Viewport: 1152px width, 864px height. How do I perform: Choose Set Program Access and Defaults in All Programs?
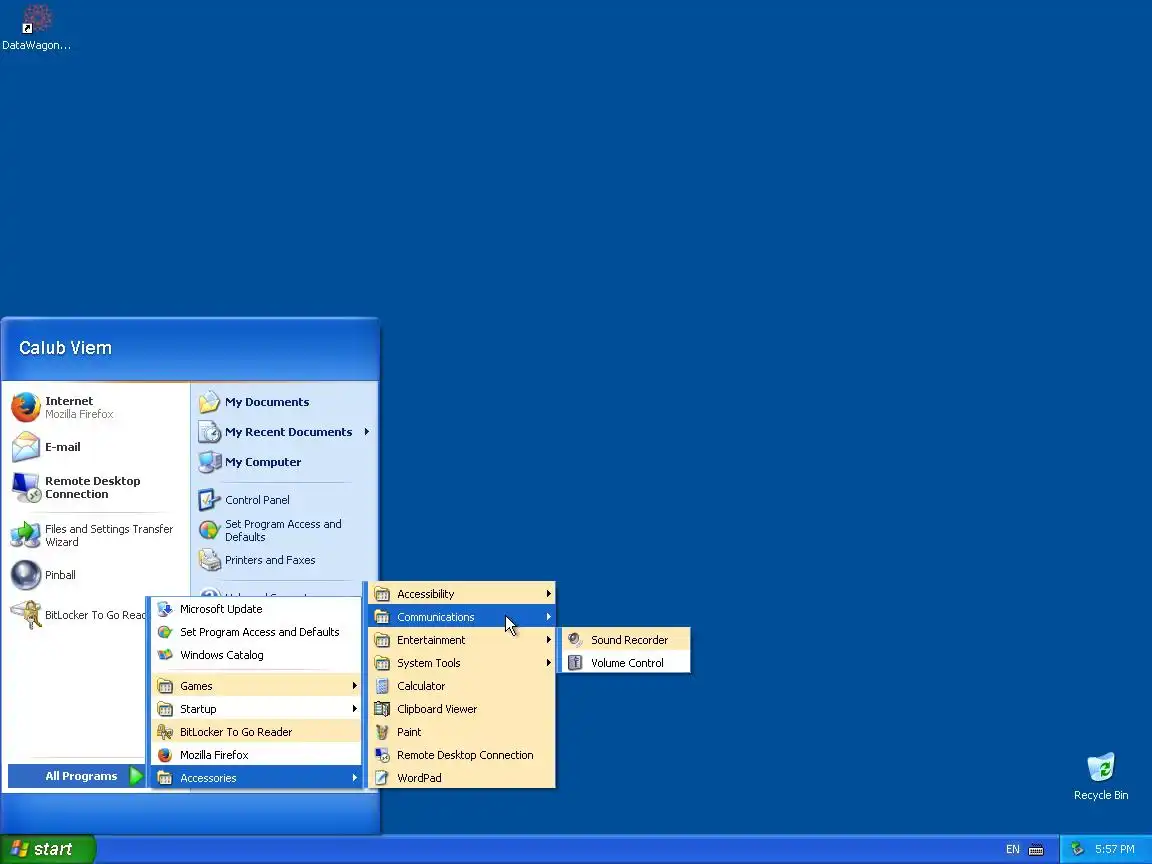pyautogui.click(x=256, y=632)
